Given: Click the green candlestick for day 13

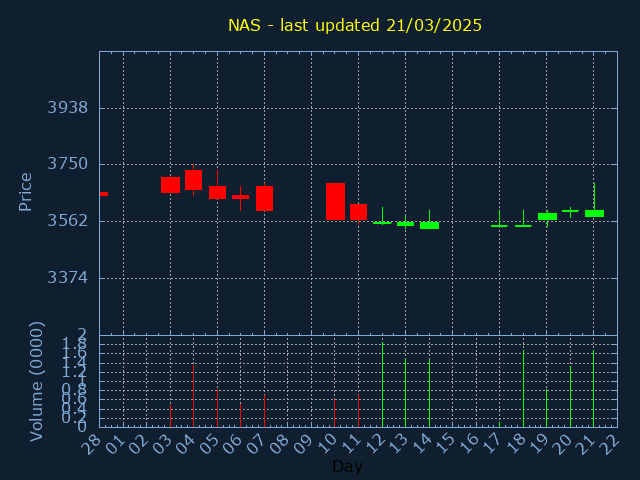Looking at the screenshot, I should point(405,224).
